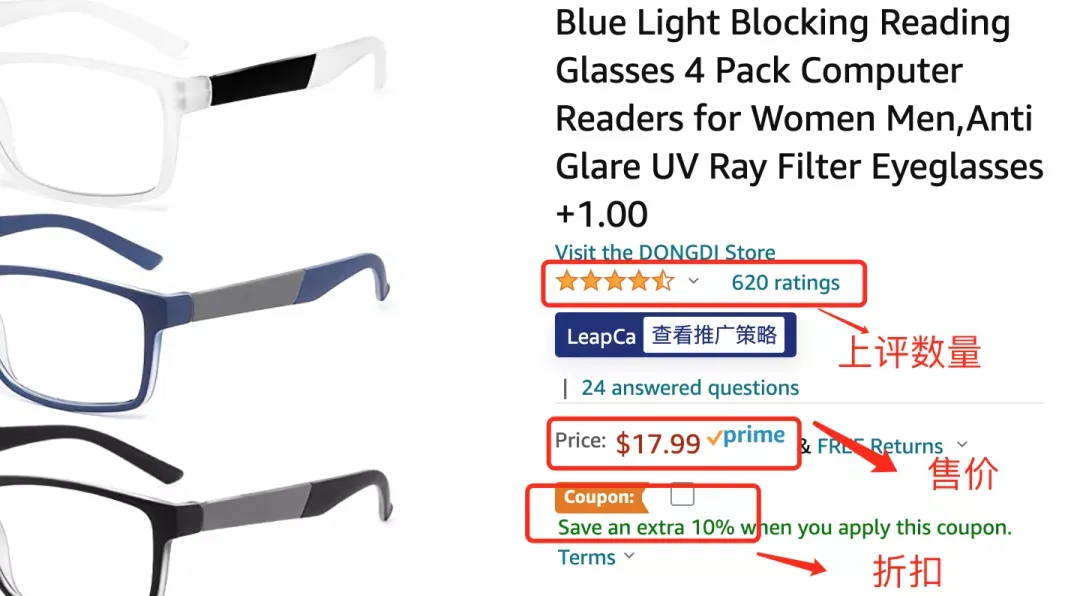Viewport: 1080px width, 596px height.
Task: Visit the DONGDI Store link
Action: (x=665, y=252)
